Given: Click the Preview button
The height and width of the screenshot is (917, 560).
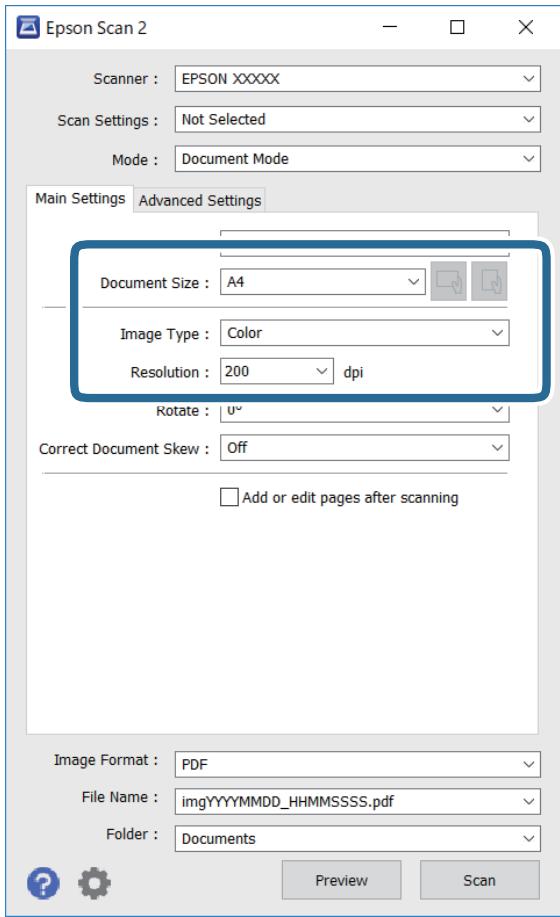Looking at the screenshot, I should (341, 880).
